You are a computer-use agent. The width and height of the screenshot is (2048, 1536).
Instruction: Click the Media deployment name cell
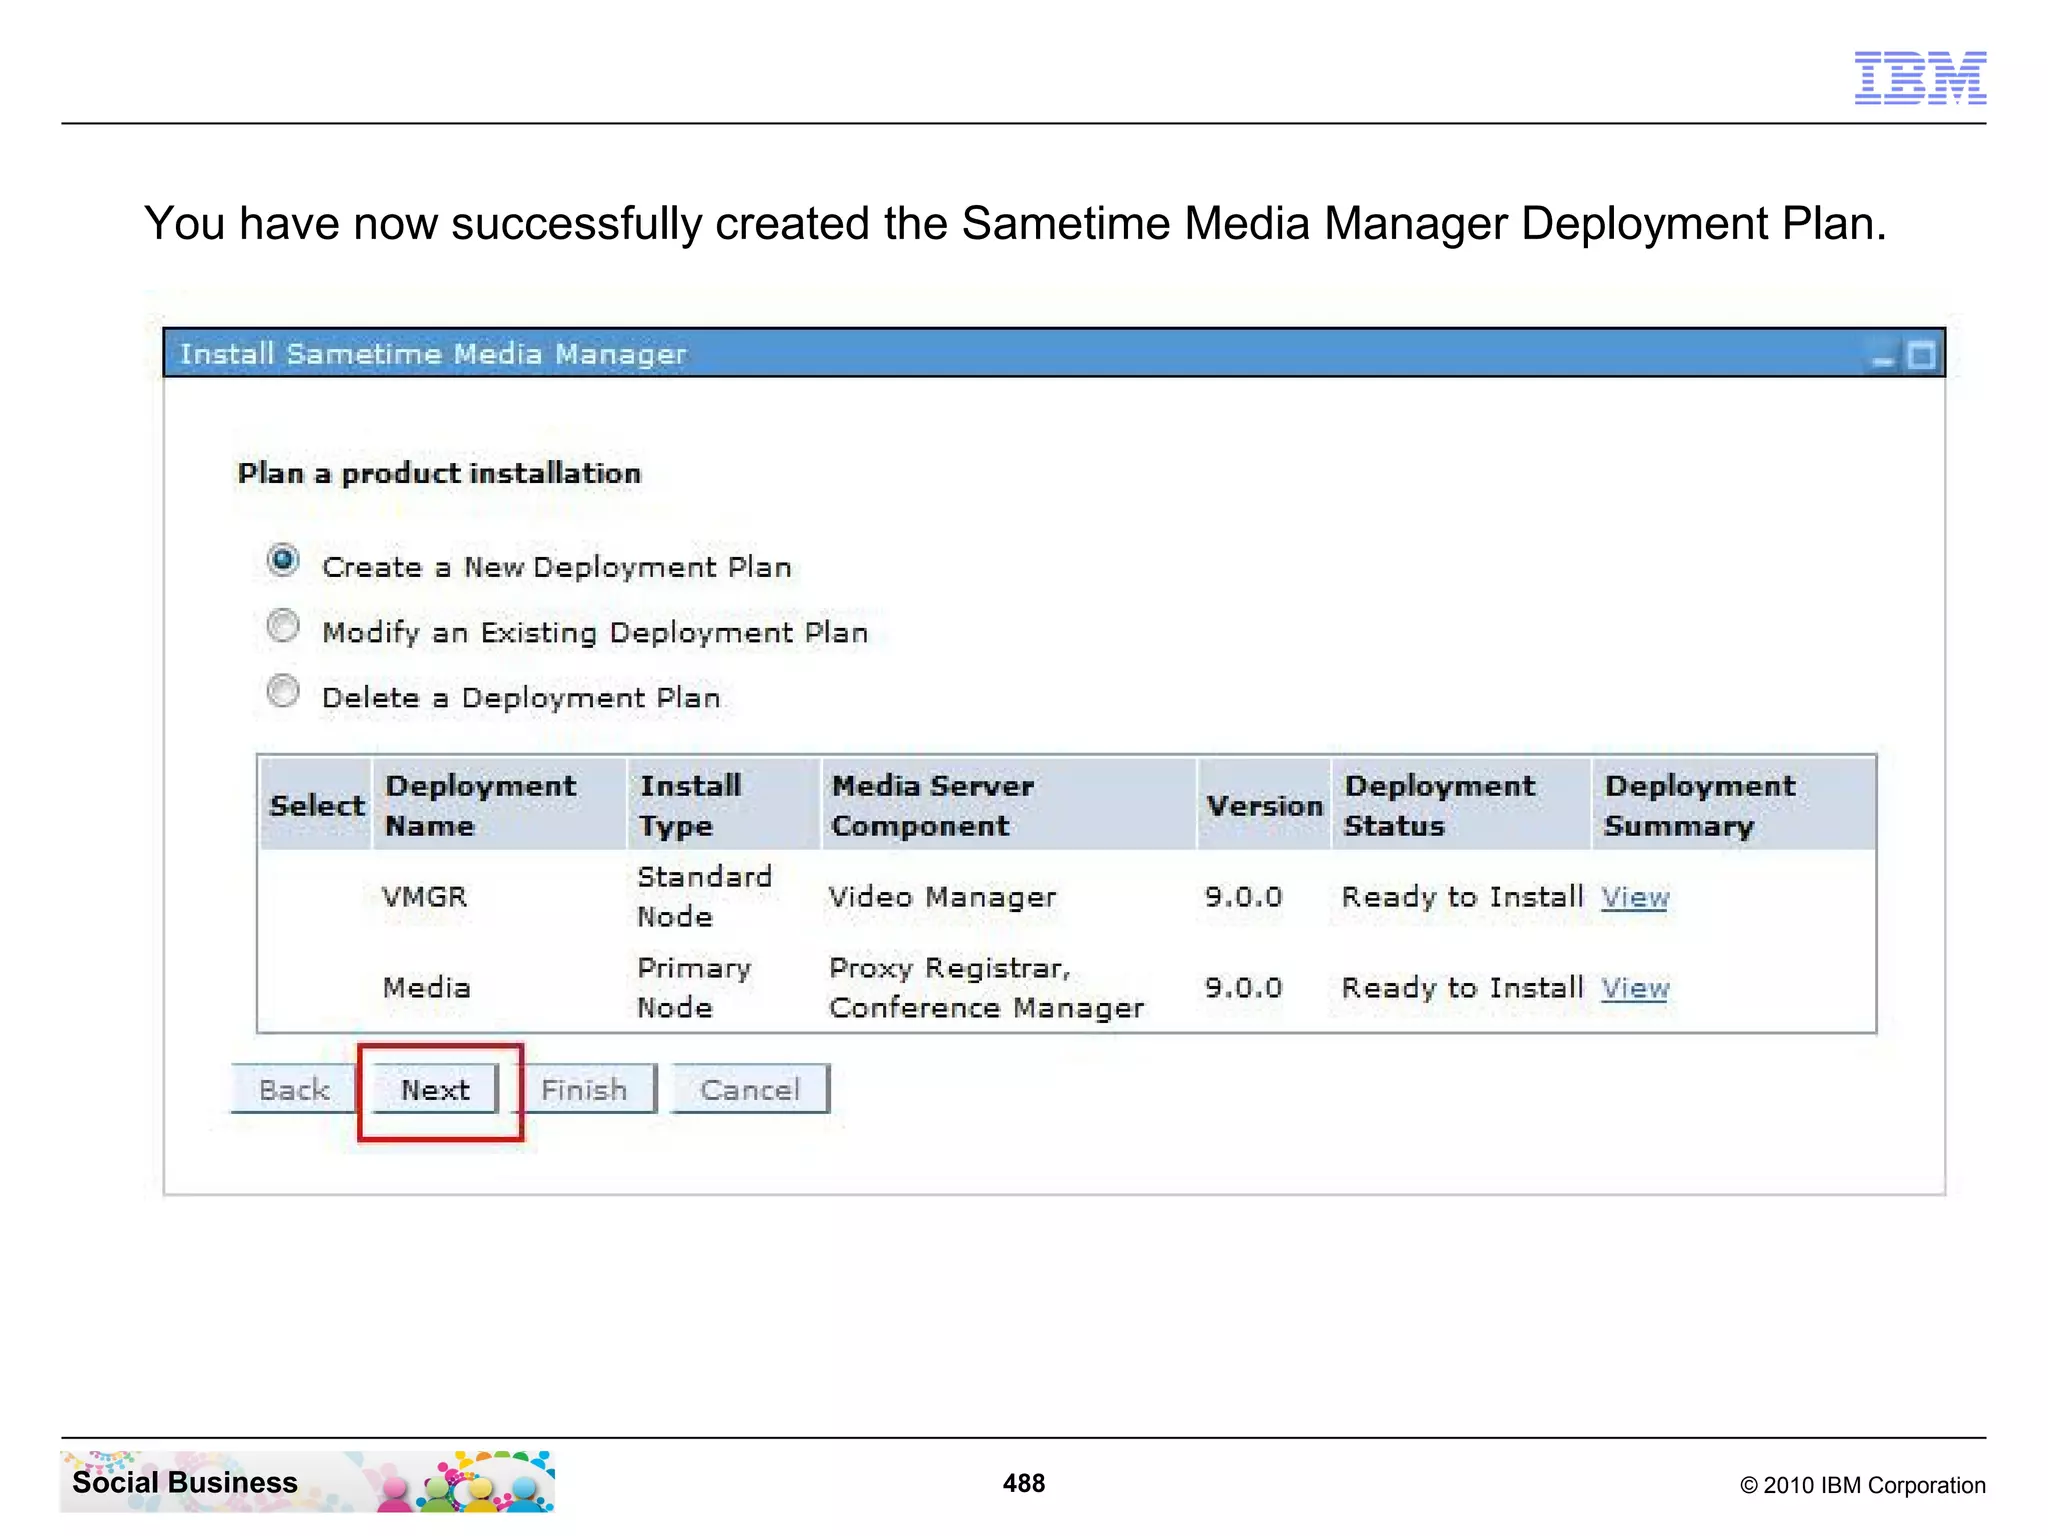tap(426, 988)
